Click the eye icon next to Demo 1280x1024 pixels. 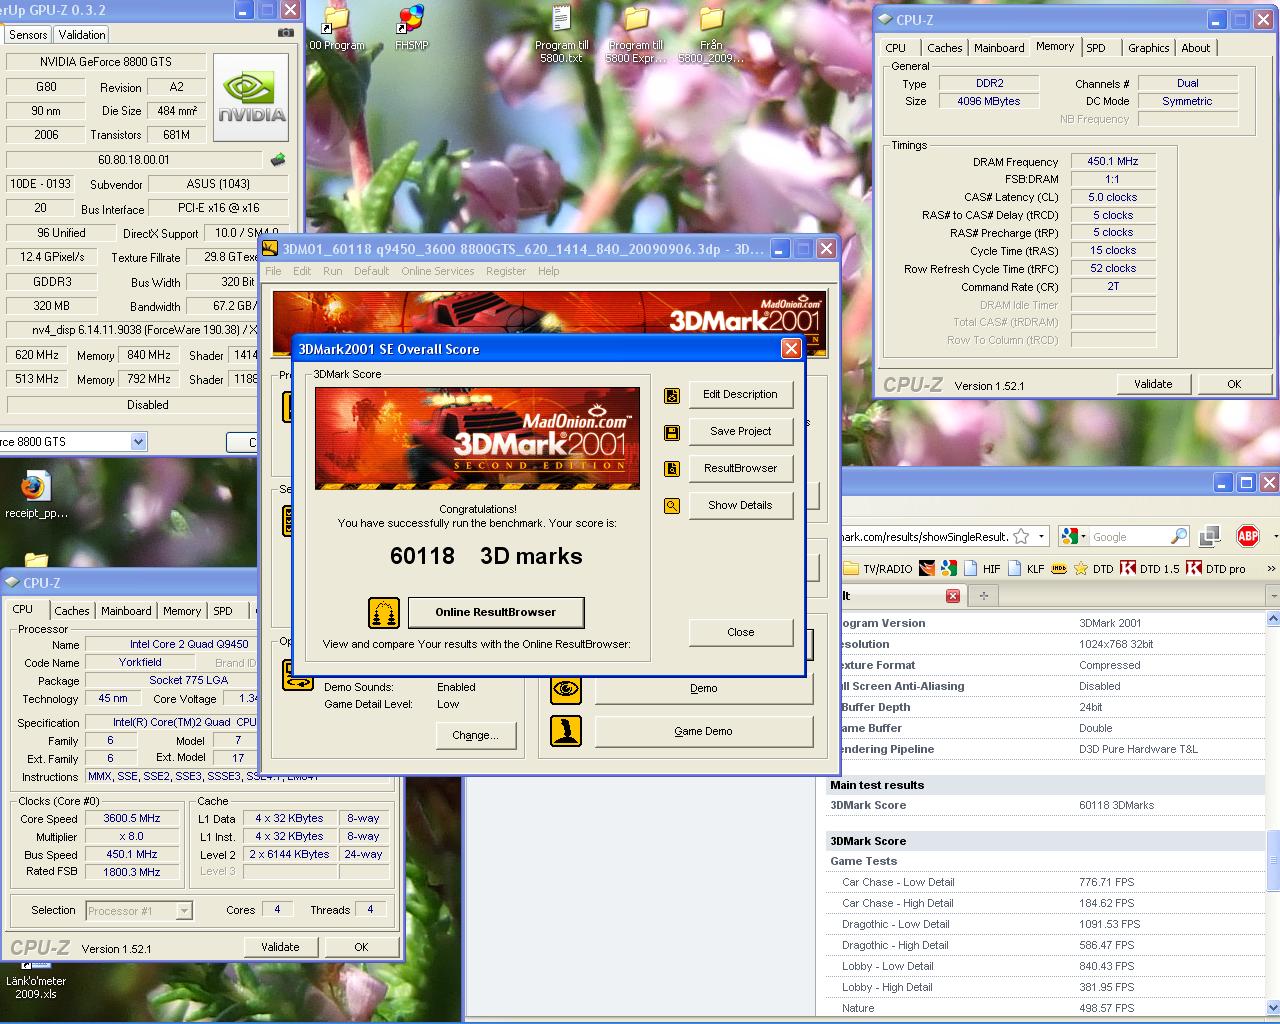[x=566, y=688]
